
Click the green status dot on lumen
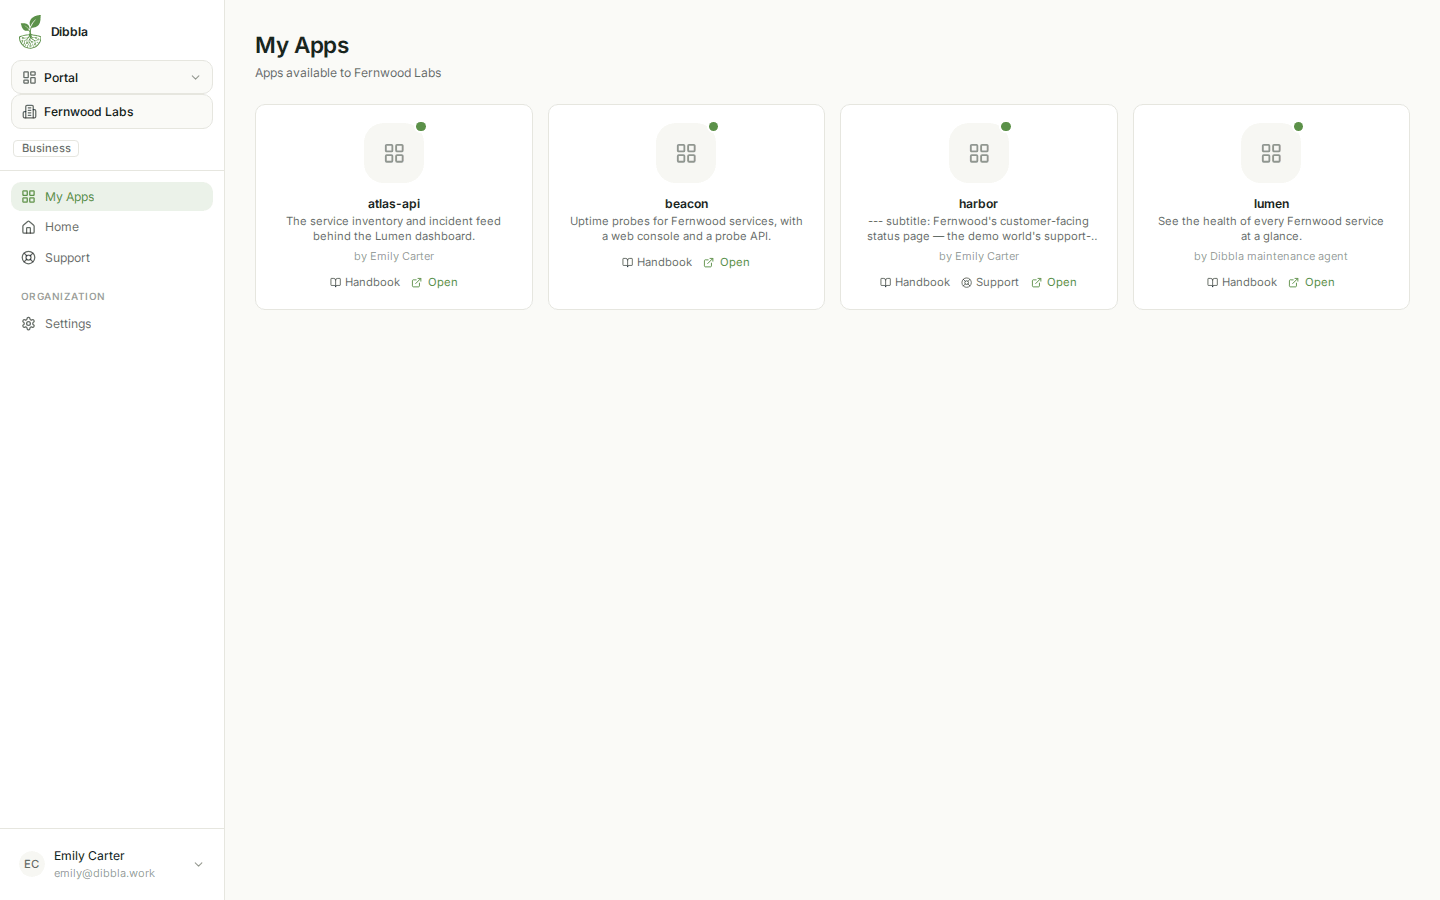(x=1299, y=127)
